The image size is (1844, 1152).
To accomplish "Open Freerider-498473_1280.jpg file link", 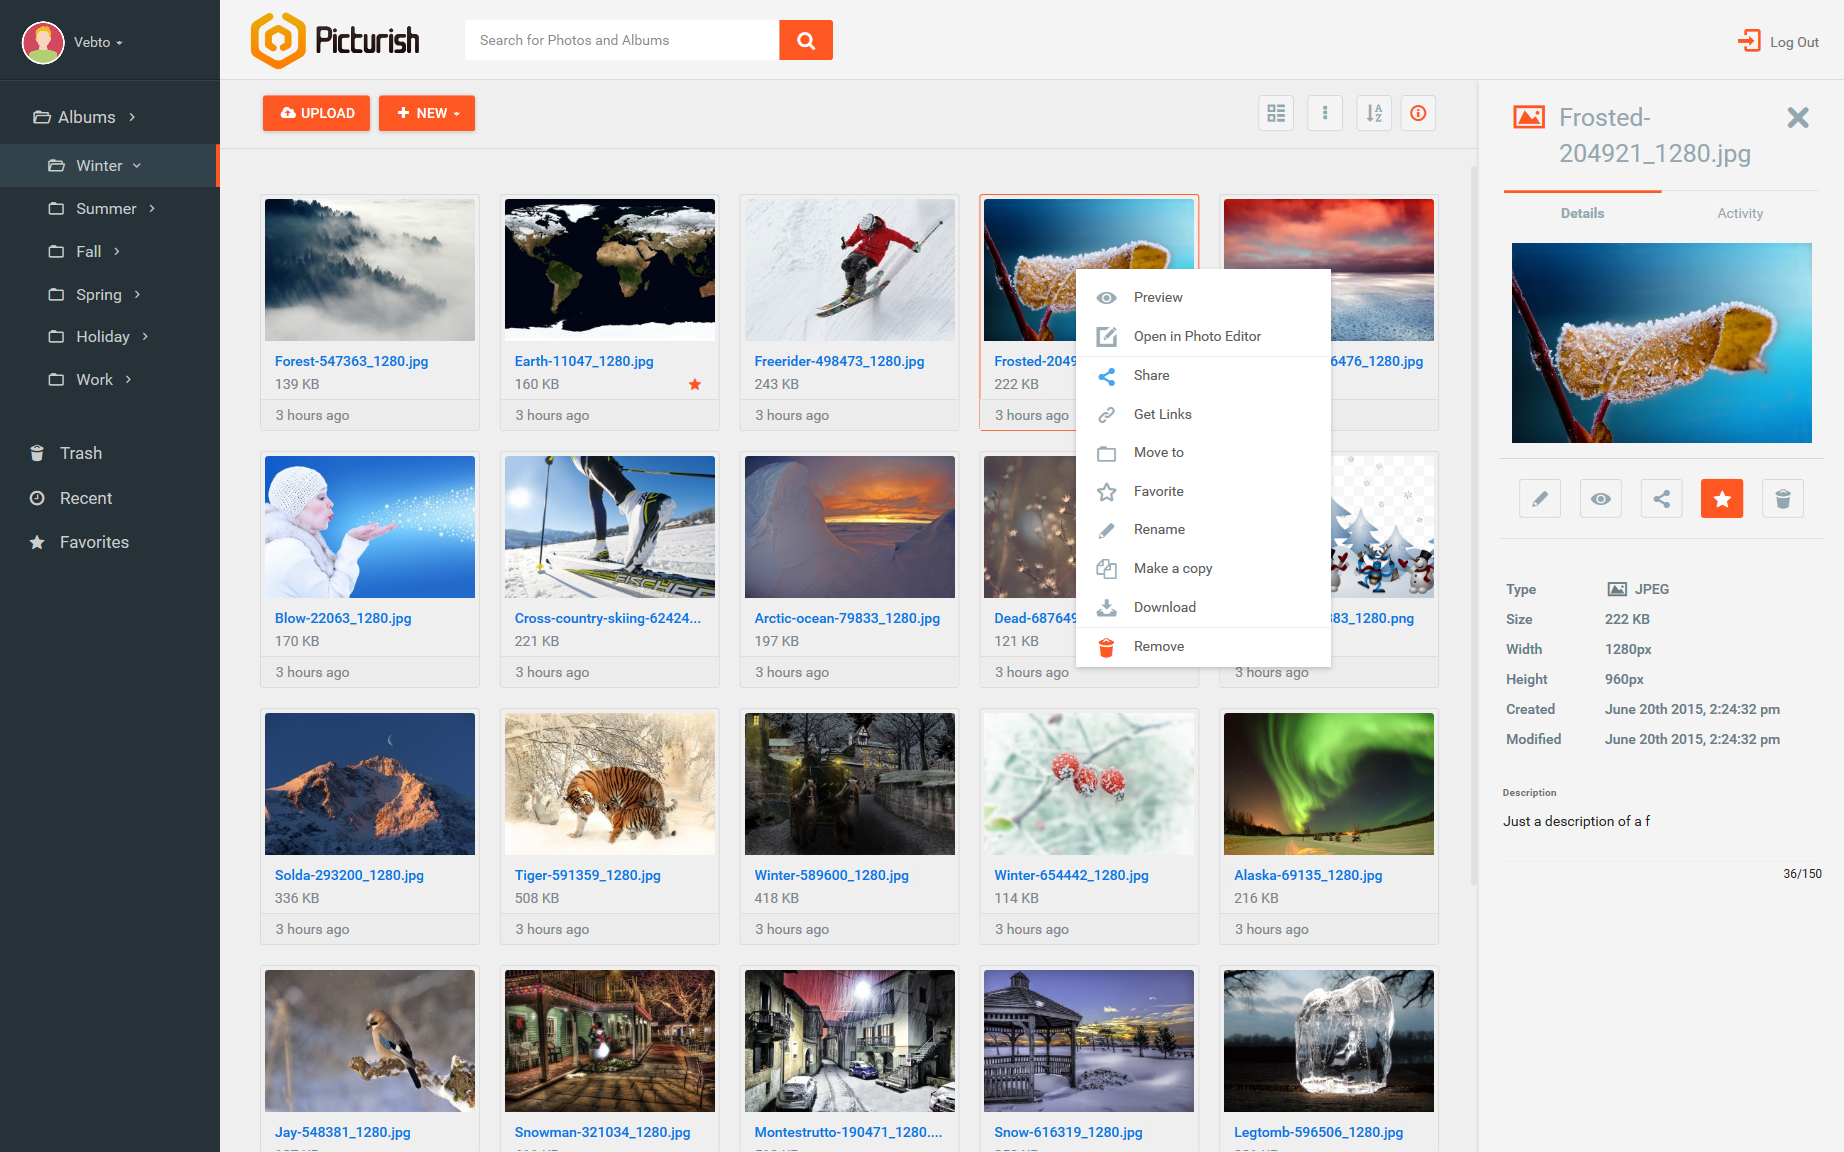I will pyautogui.click(x=839, y=361).
